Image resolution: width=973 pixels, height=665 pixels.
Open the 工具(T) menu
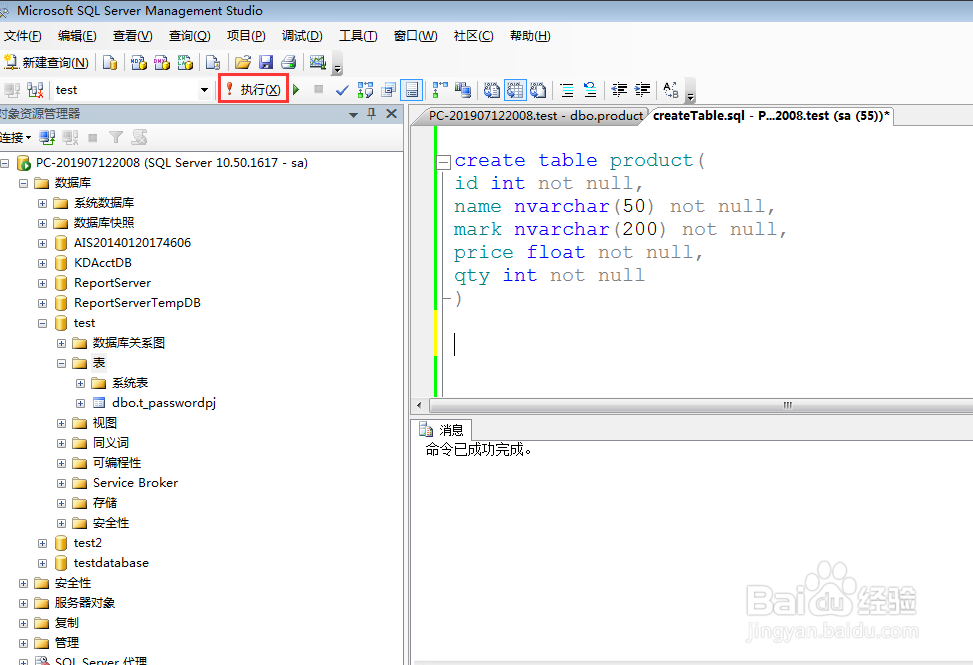pos(358,36)
